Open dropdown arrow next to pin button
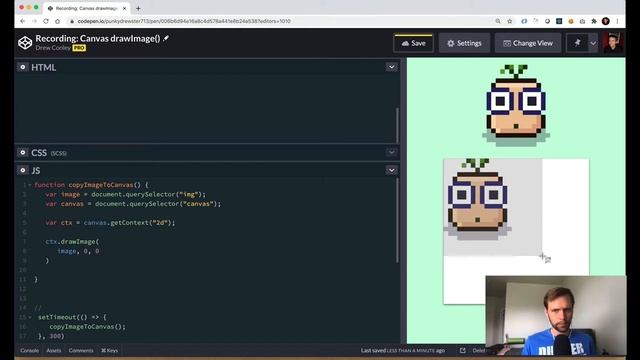Image resolution: width=640 pixels, height=360 pixels. [x=593, y=43]
